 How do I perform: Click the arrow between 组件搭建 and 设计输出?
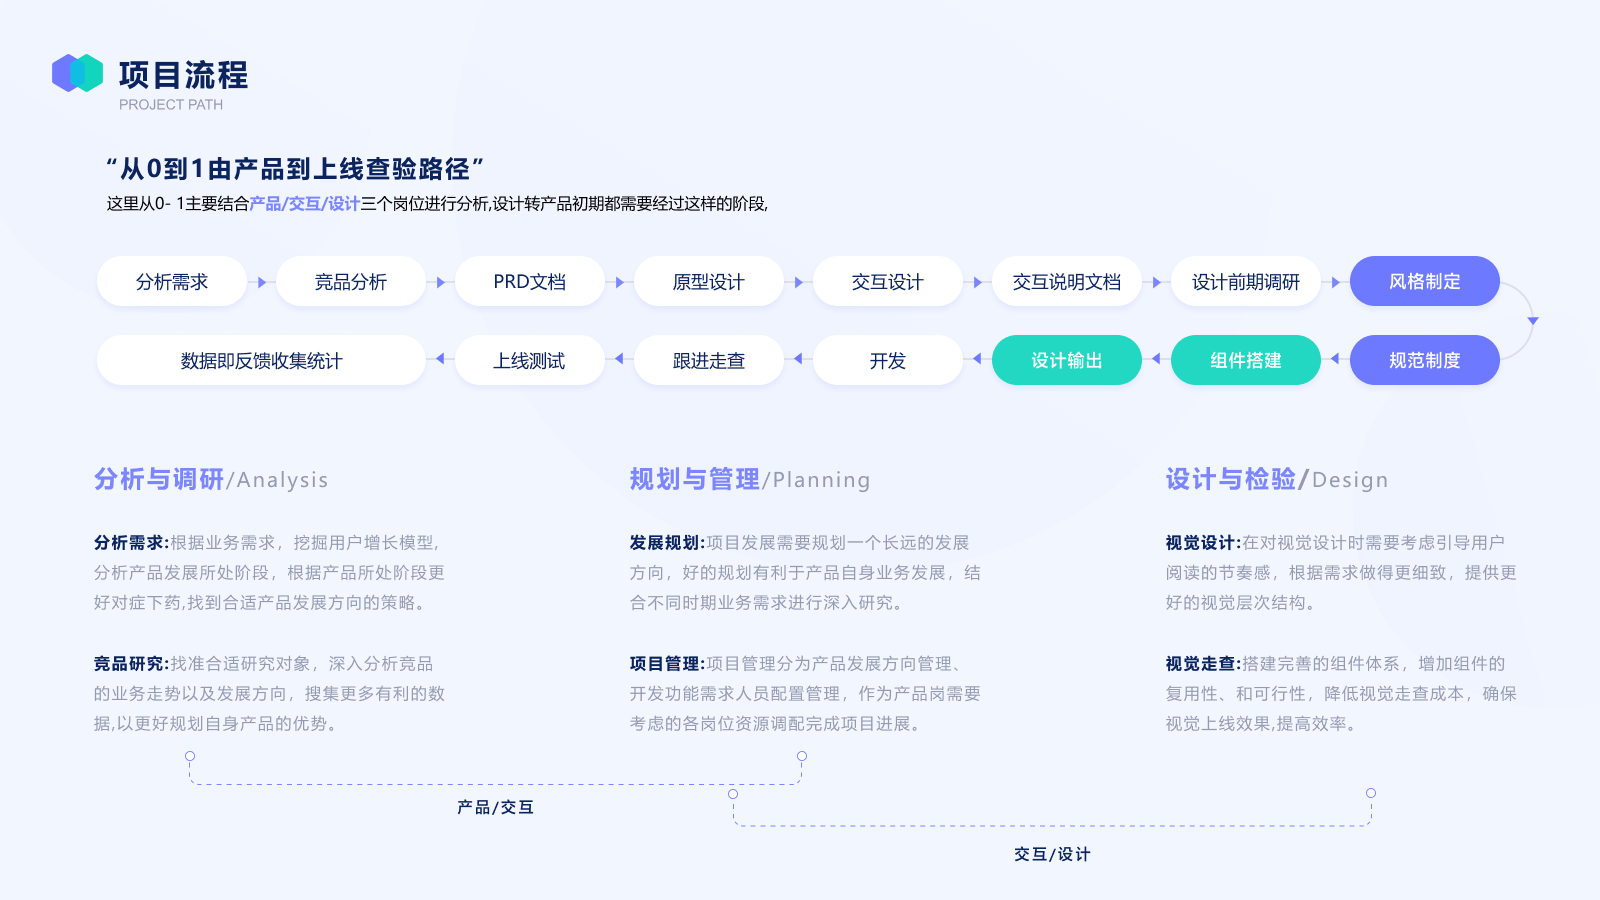click(1156, 358)
